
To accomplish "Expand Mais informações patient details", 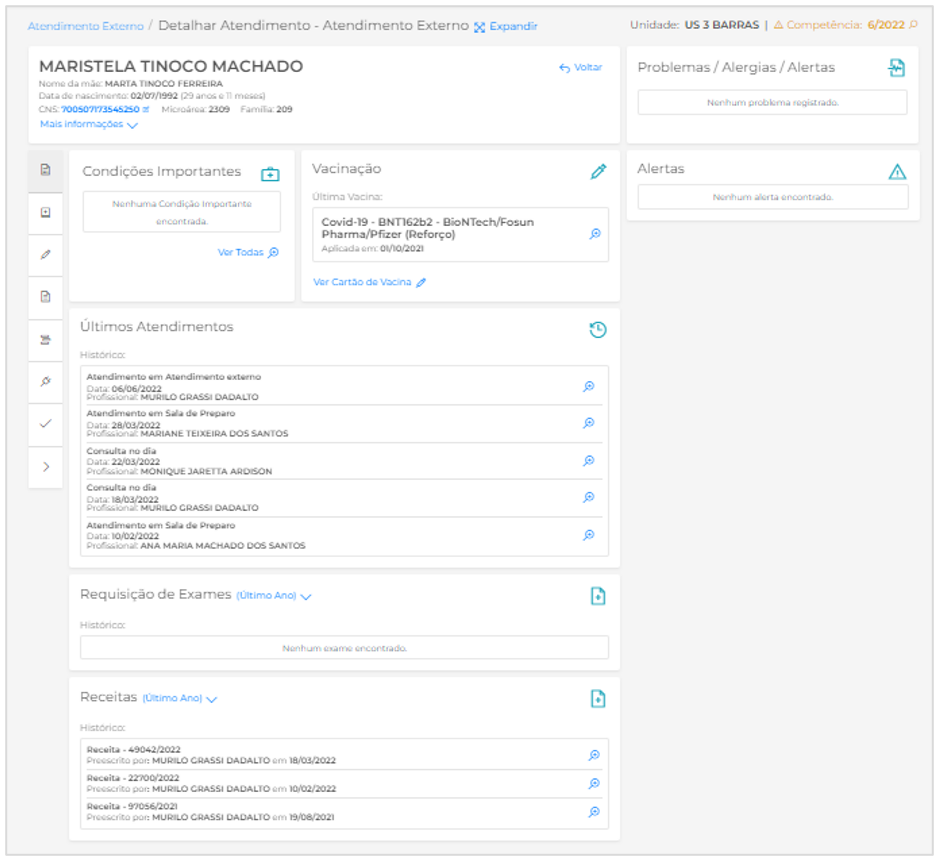I will (x=89, y=125).
